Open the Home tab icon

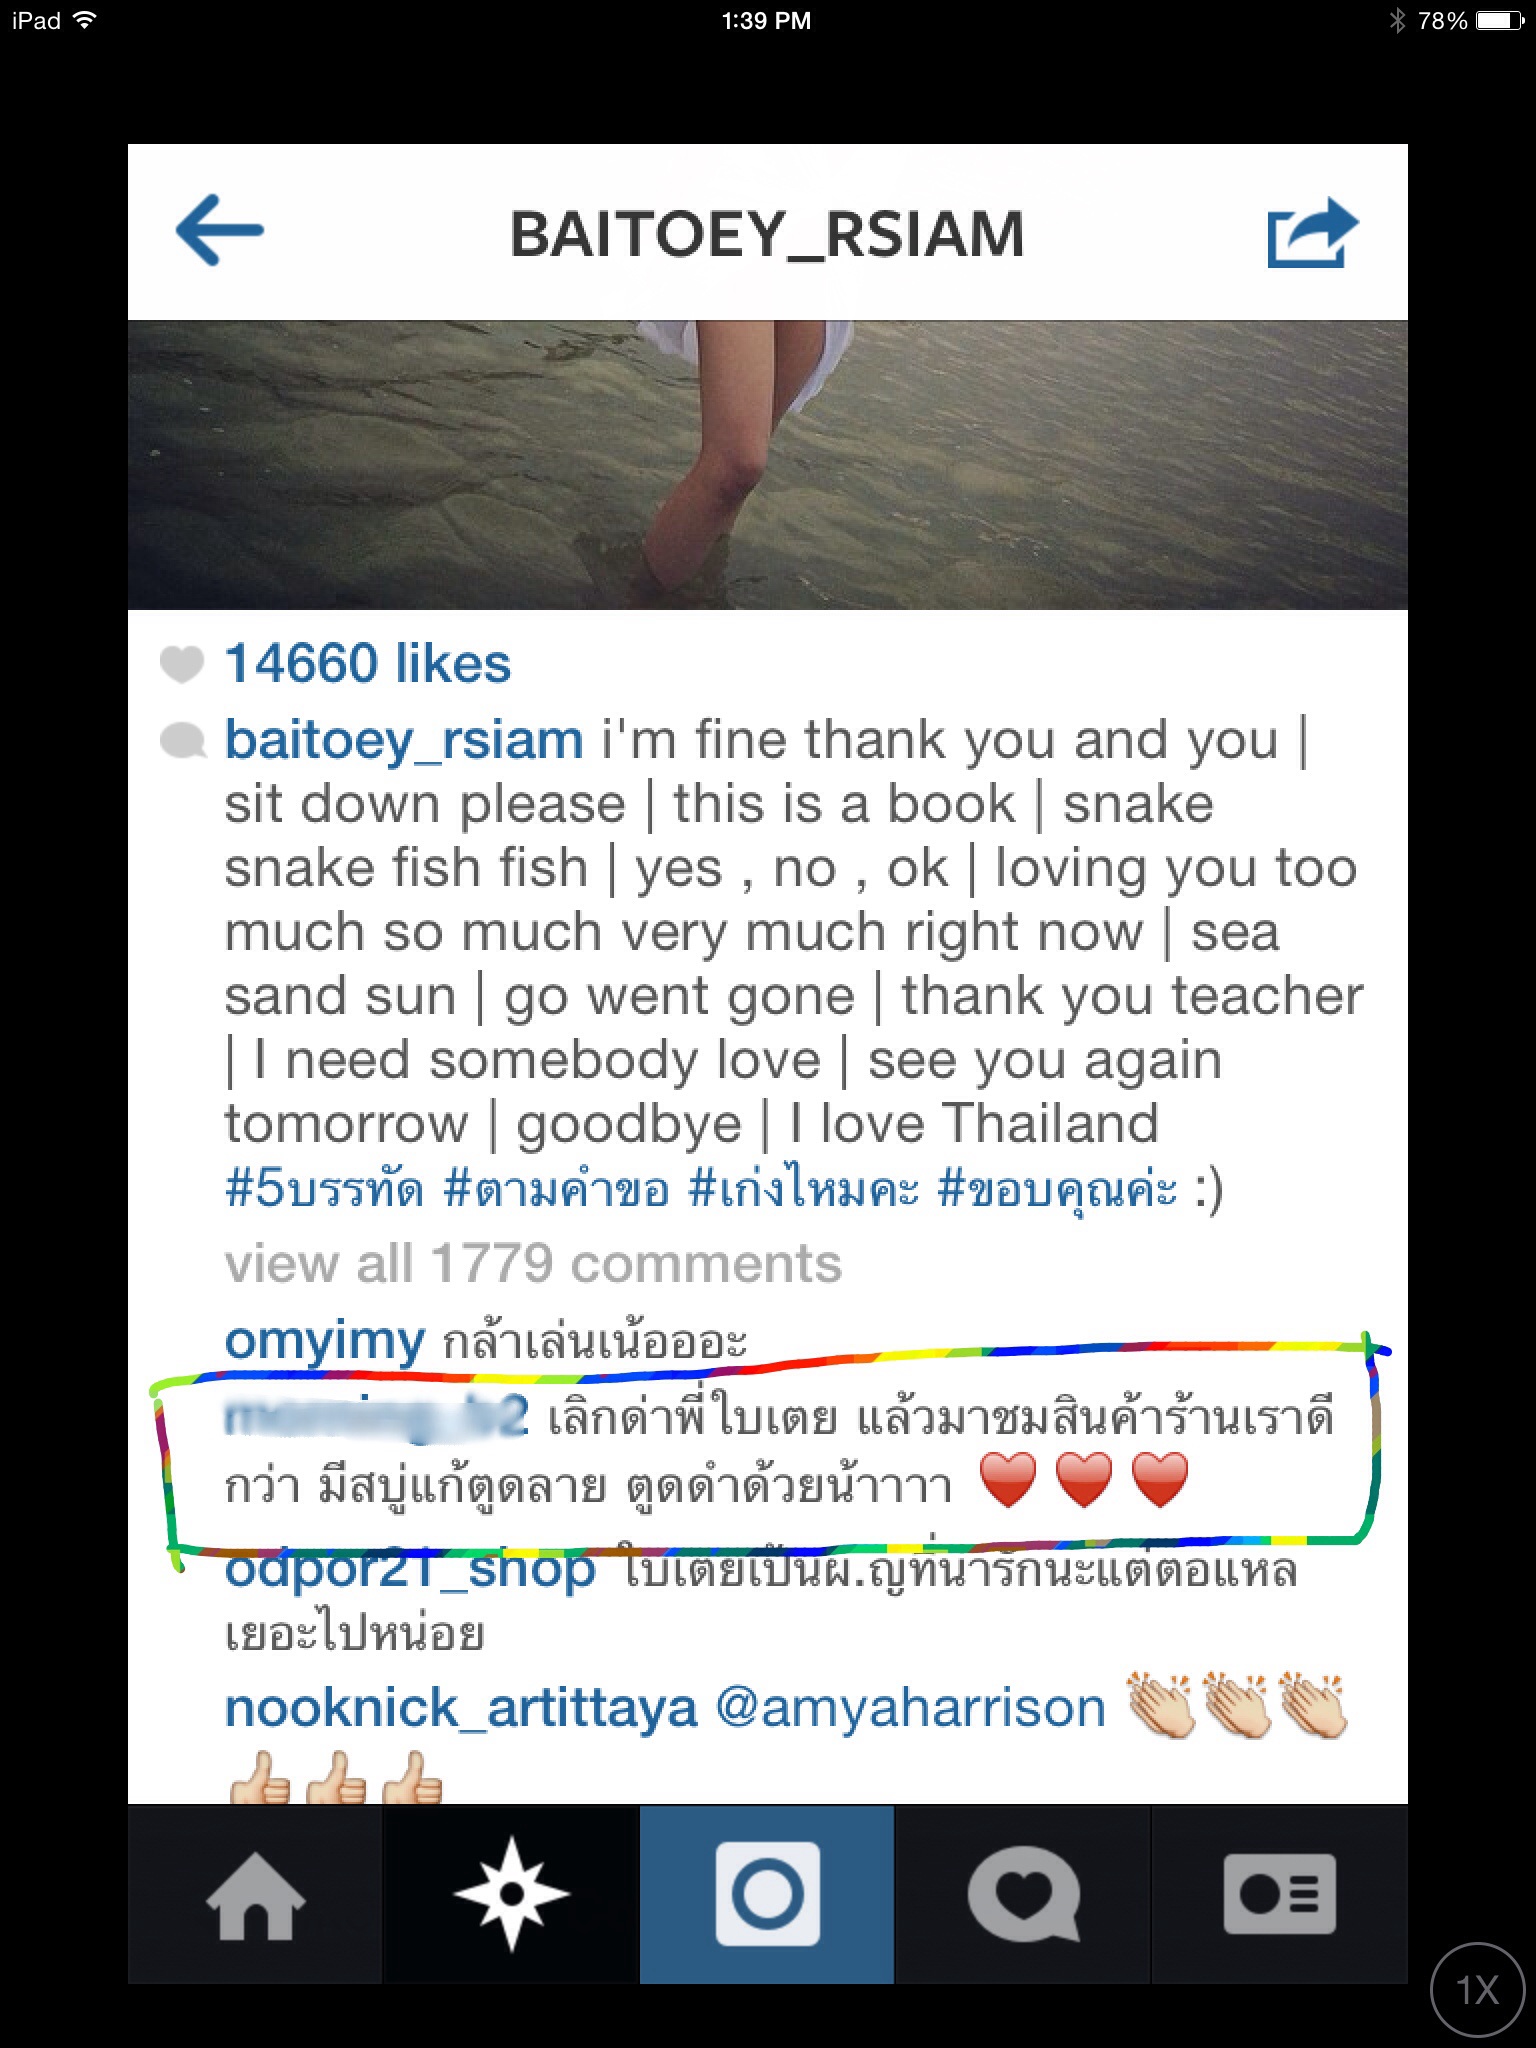click(255, 1895)
